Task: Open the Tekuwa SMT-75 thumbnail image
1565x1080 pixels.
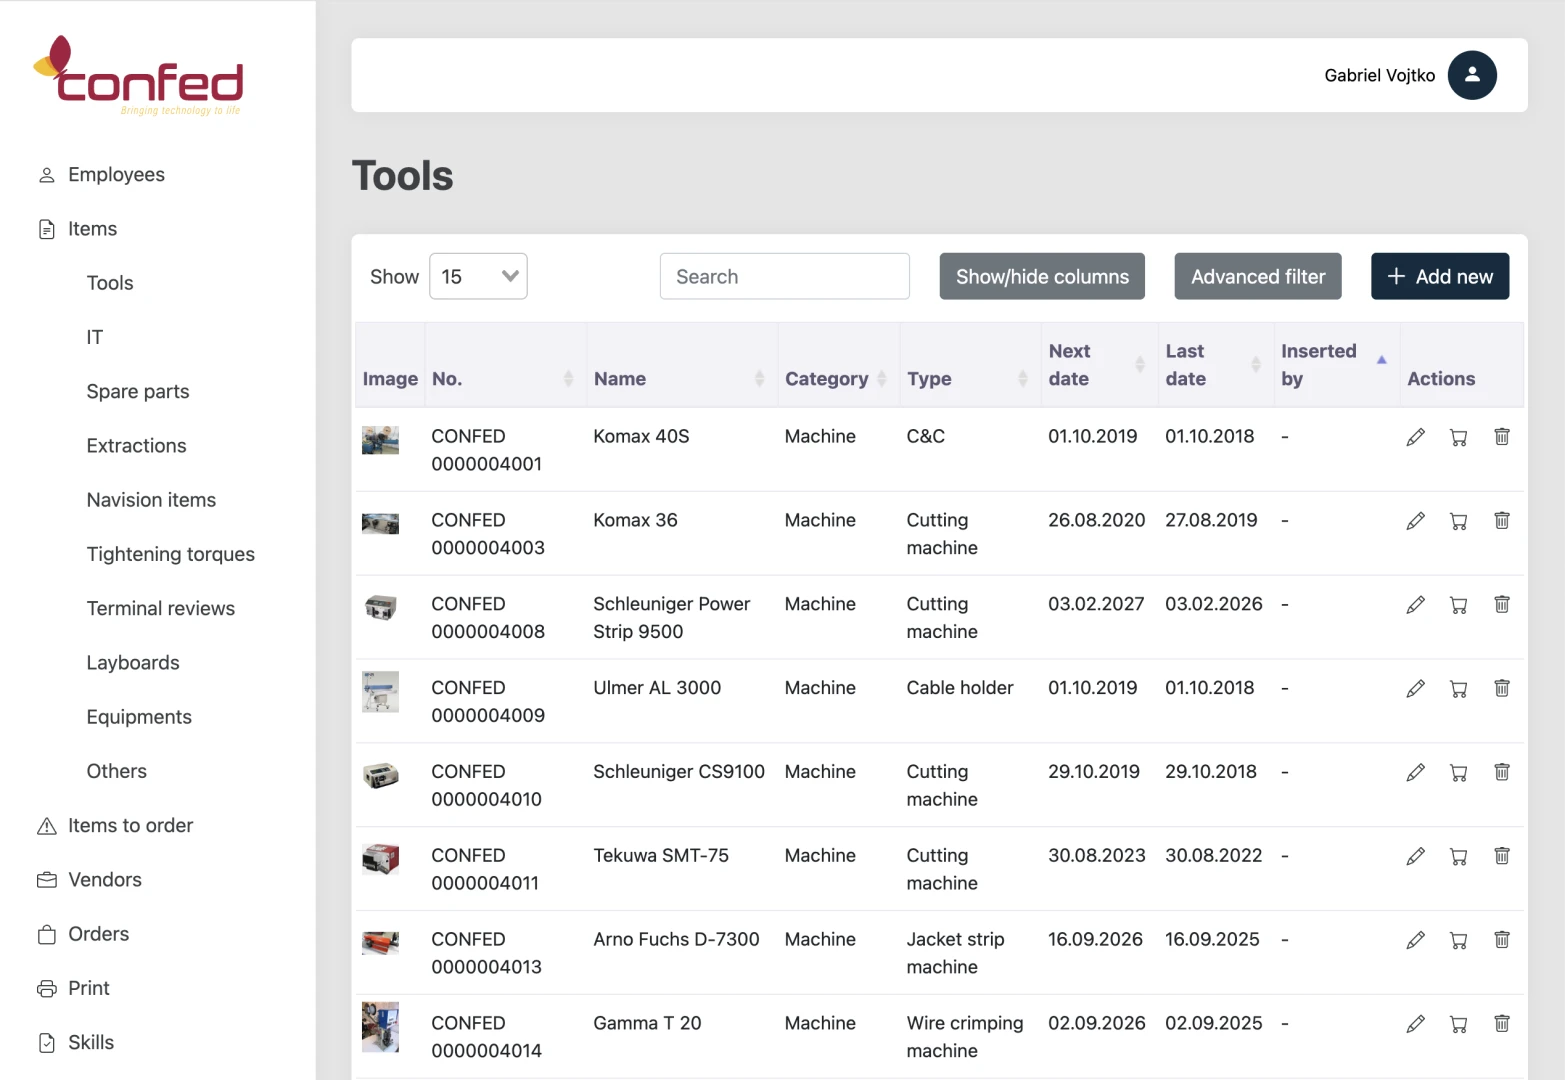Action: (380, 859)
